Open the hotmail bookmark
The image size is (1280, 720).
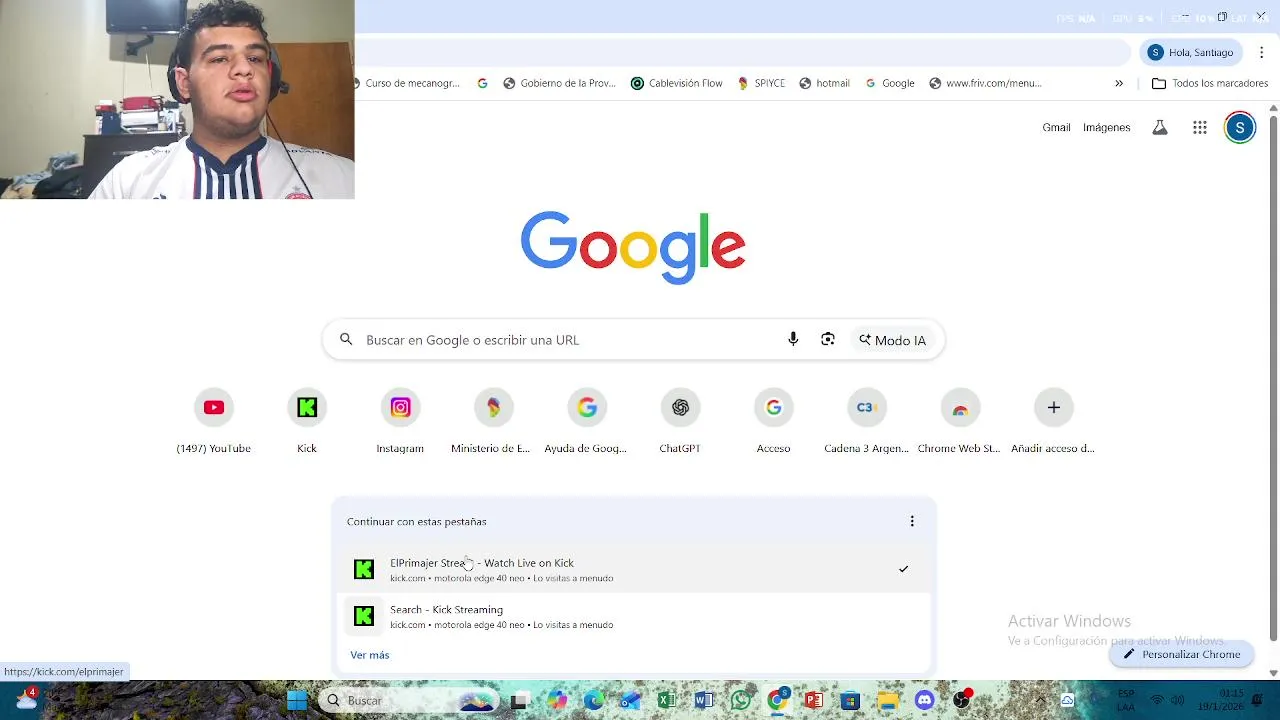point(824,83)
